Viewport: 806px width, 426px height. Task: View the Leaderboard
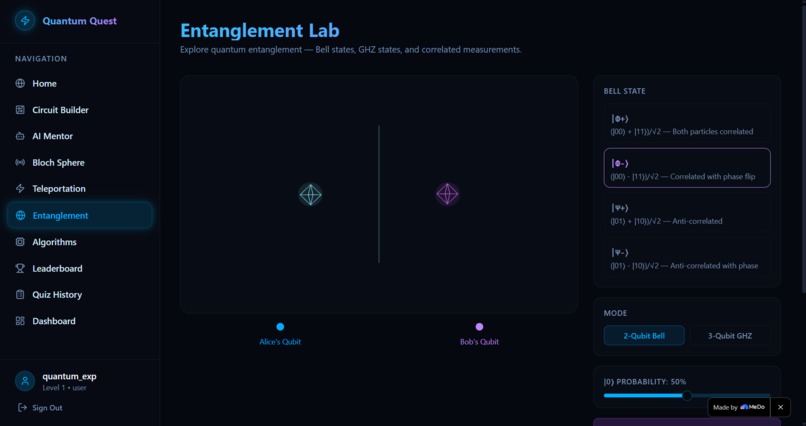click(80, 268)
